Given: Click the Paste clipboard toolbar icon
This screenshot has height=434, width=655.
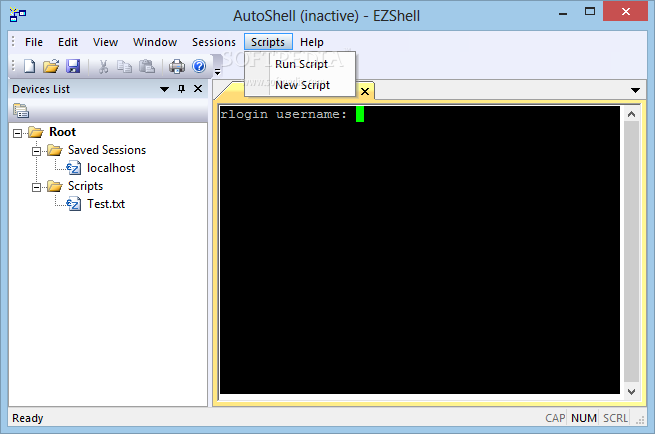Looking at the screenshot, I should point(147,66).
